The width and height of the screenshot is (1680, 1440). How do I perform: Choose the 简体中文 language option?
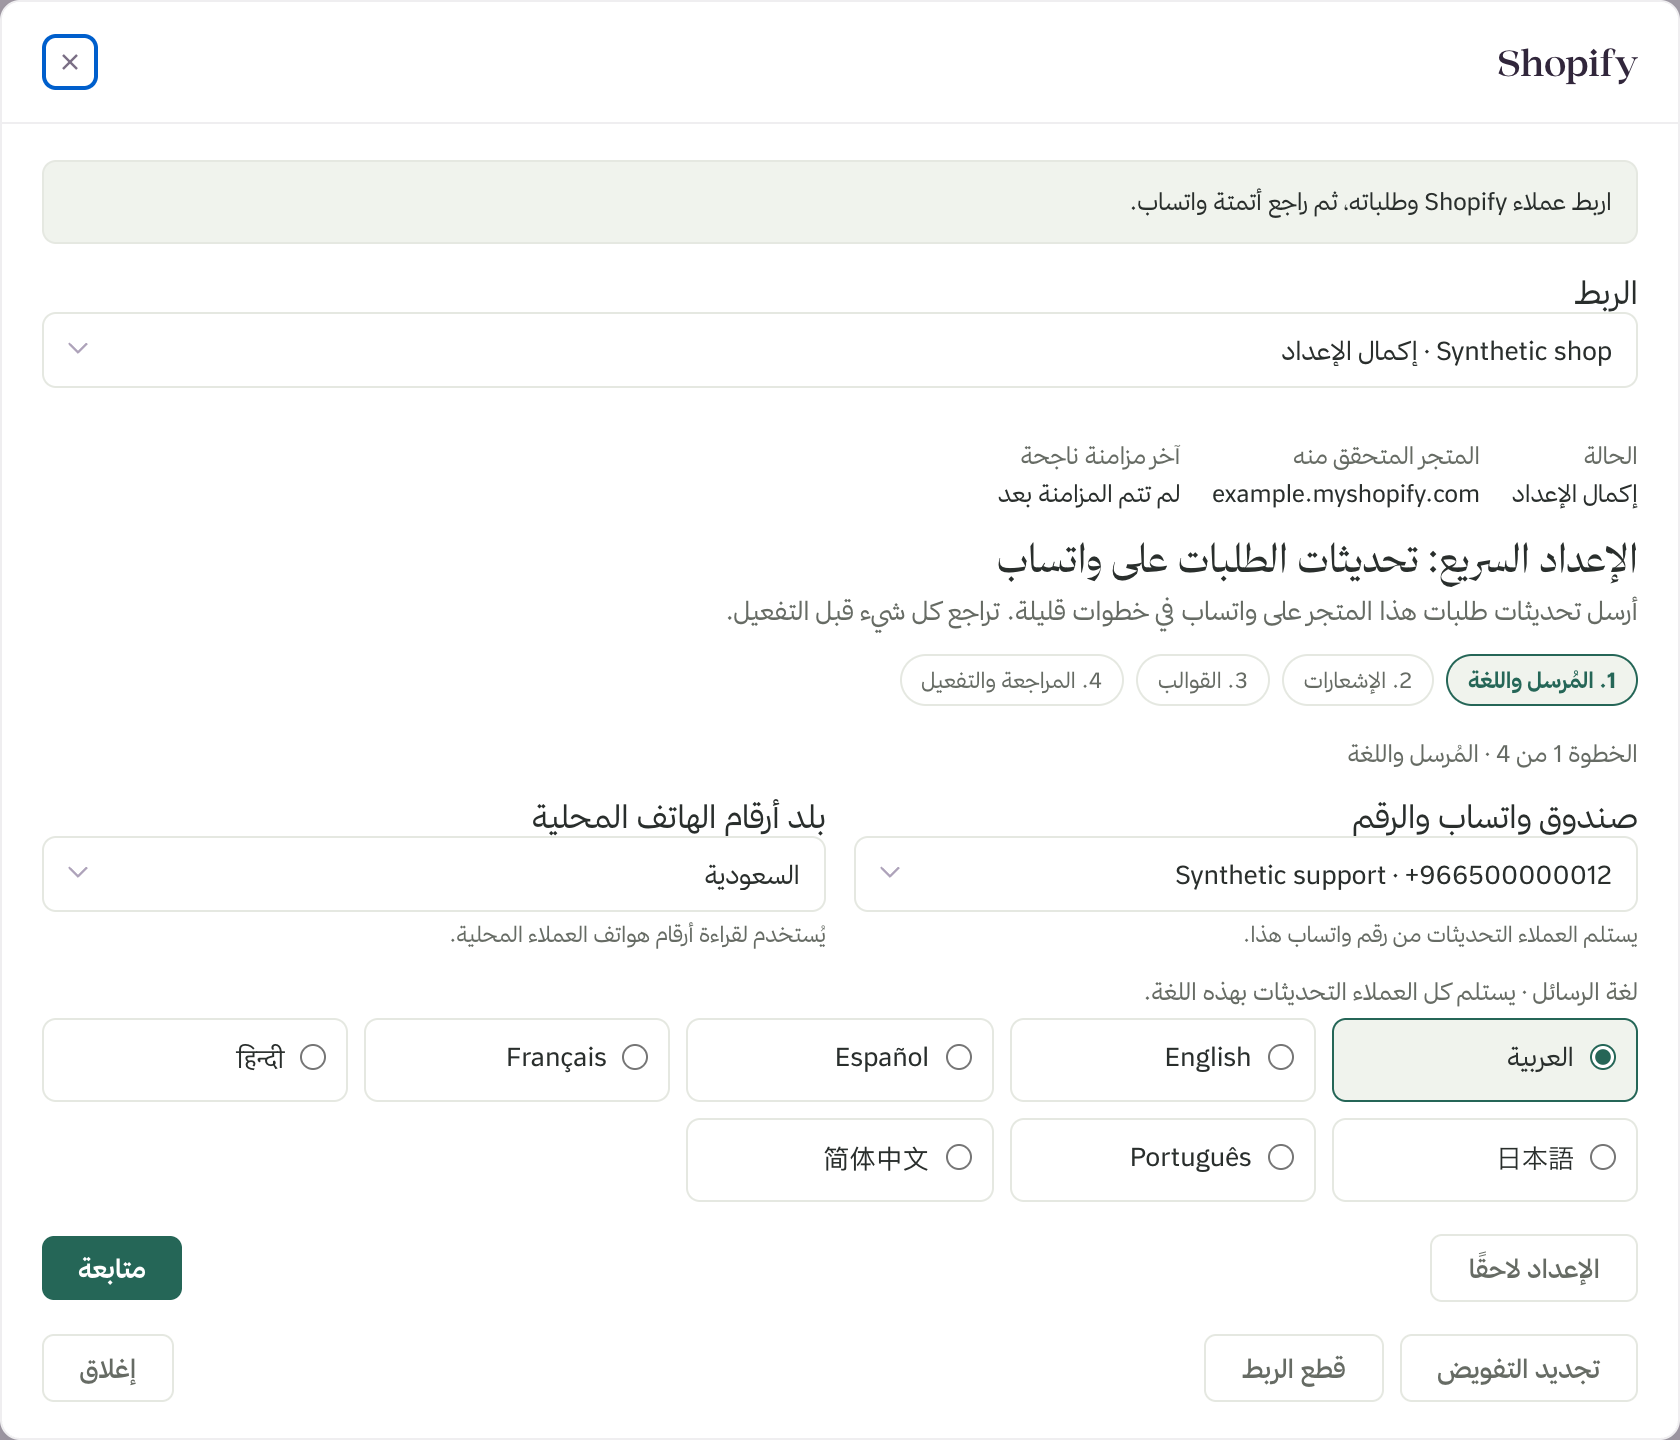(x=840, y=1159)
